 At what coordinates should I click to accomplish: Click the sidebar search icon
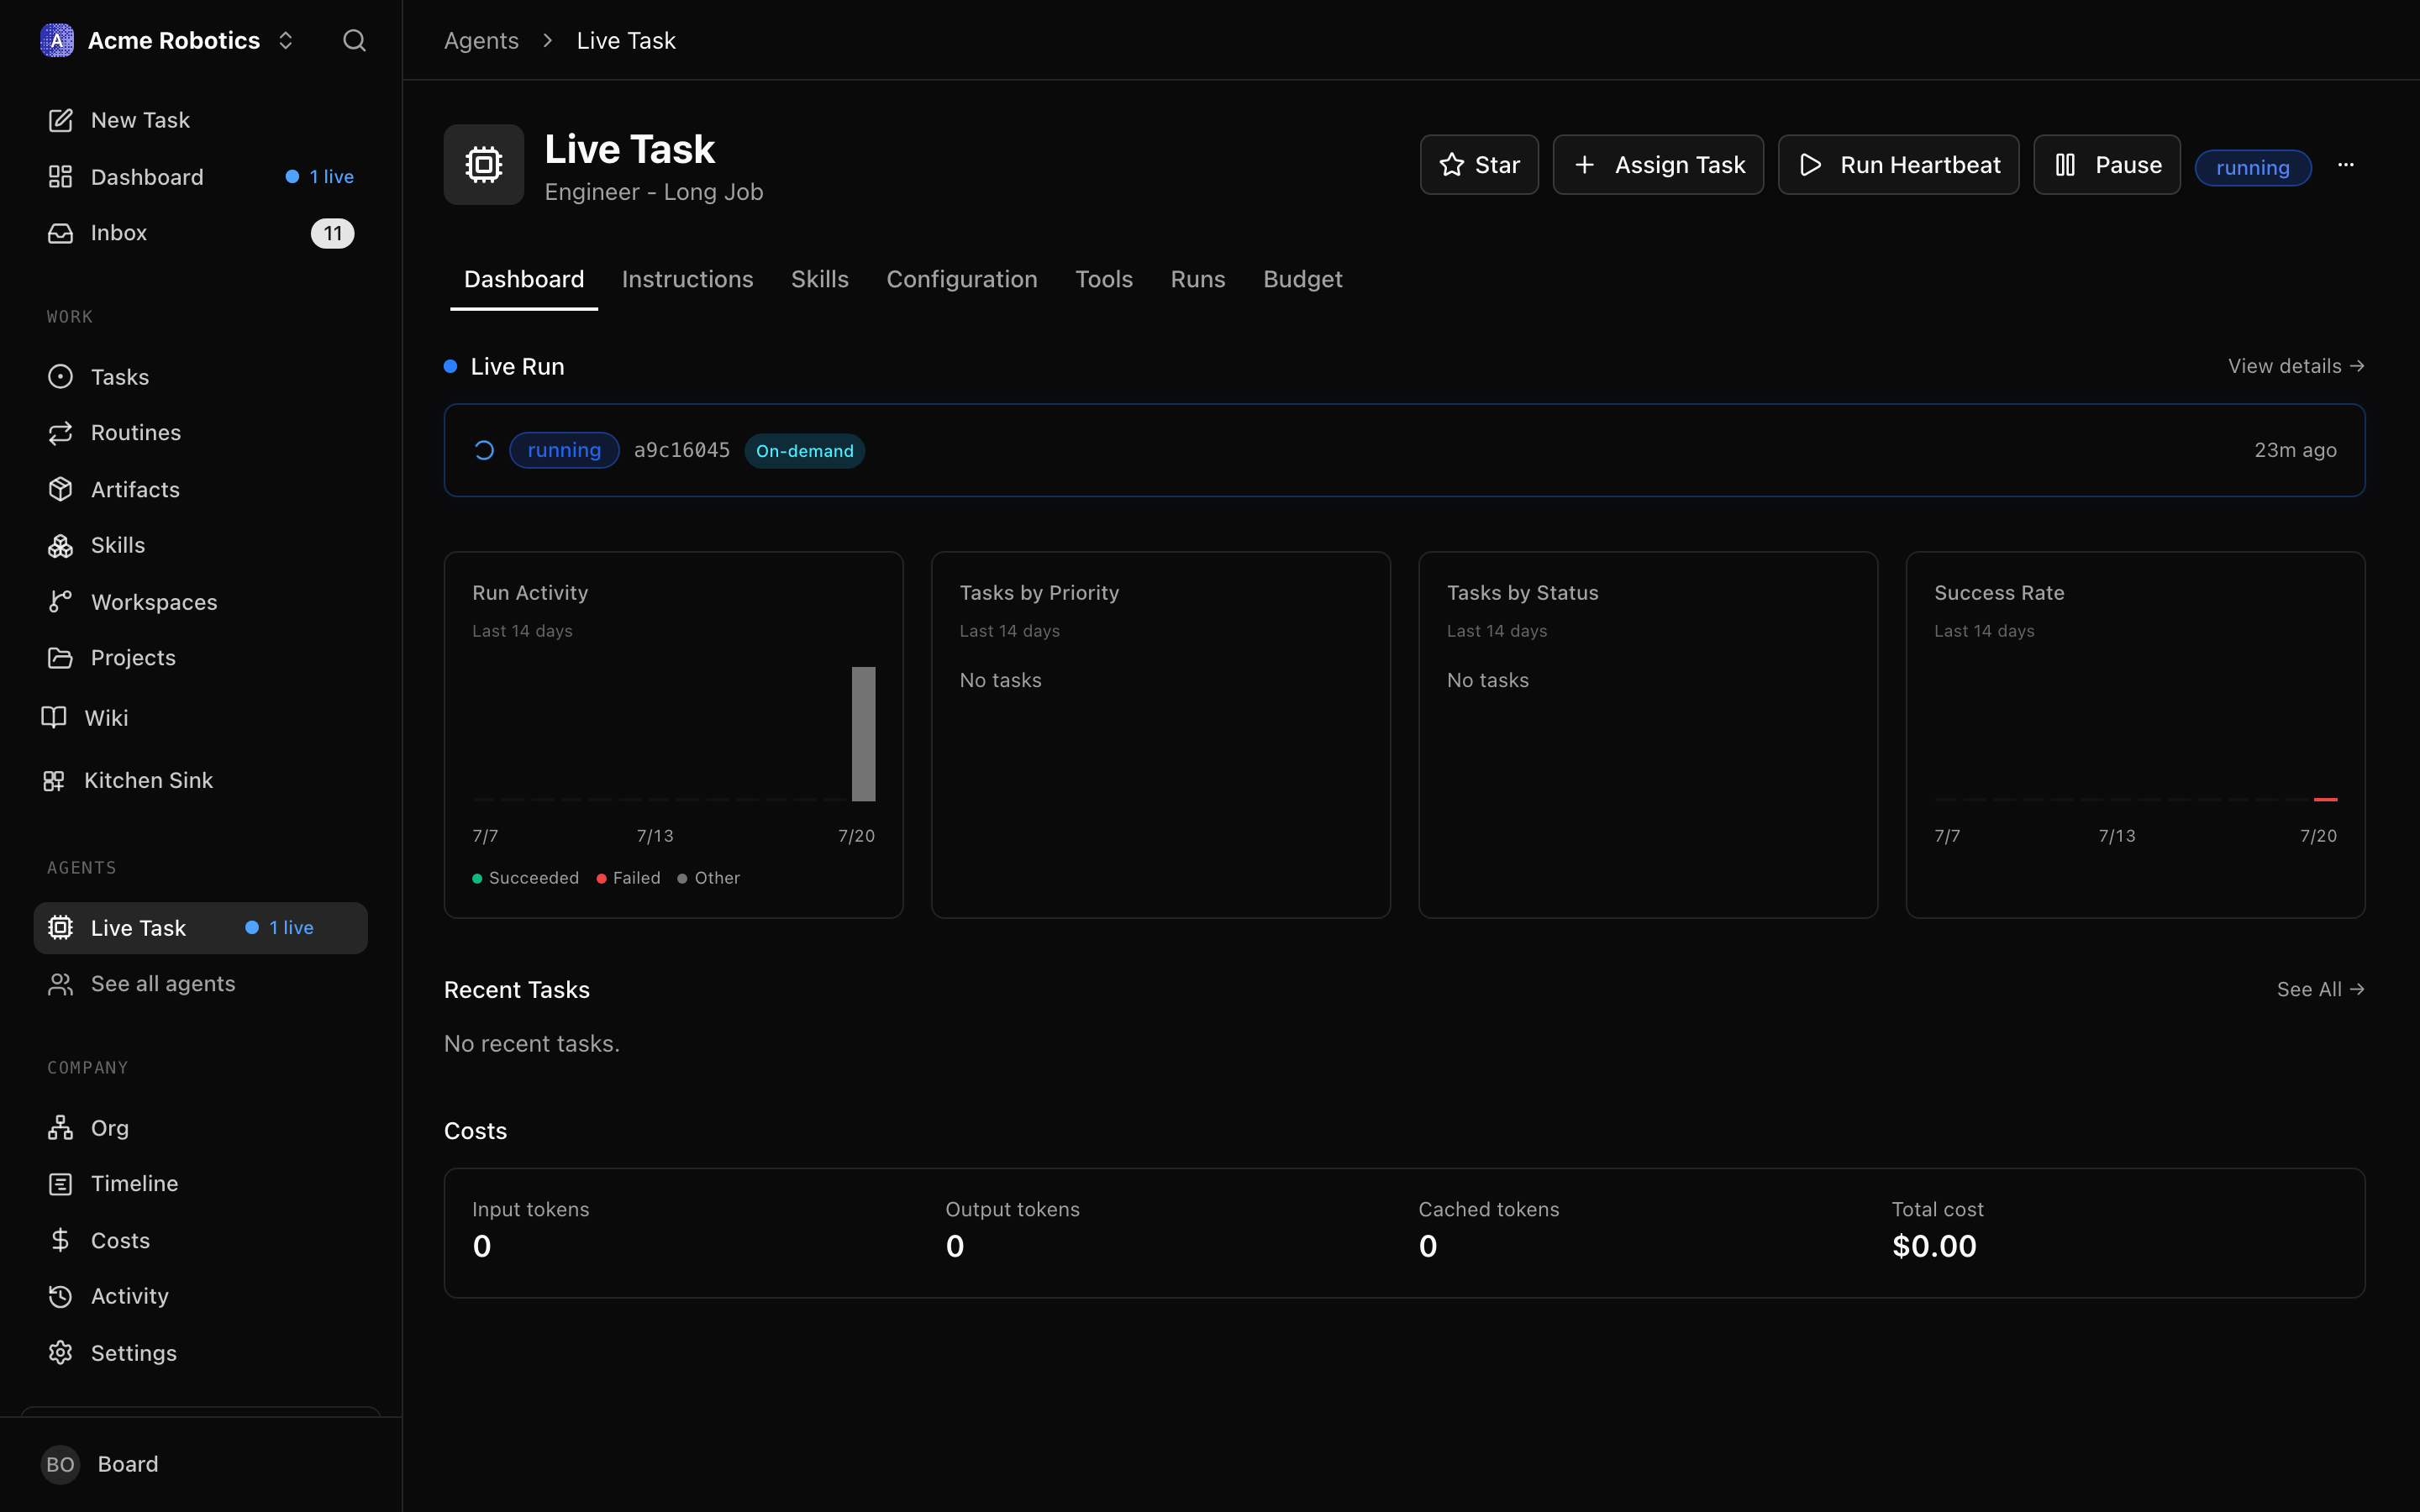point(354,40)
